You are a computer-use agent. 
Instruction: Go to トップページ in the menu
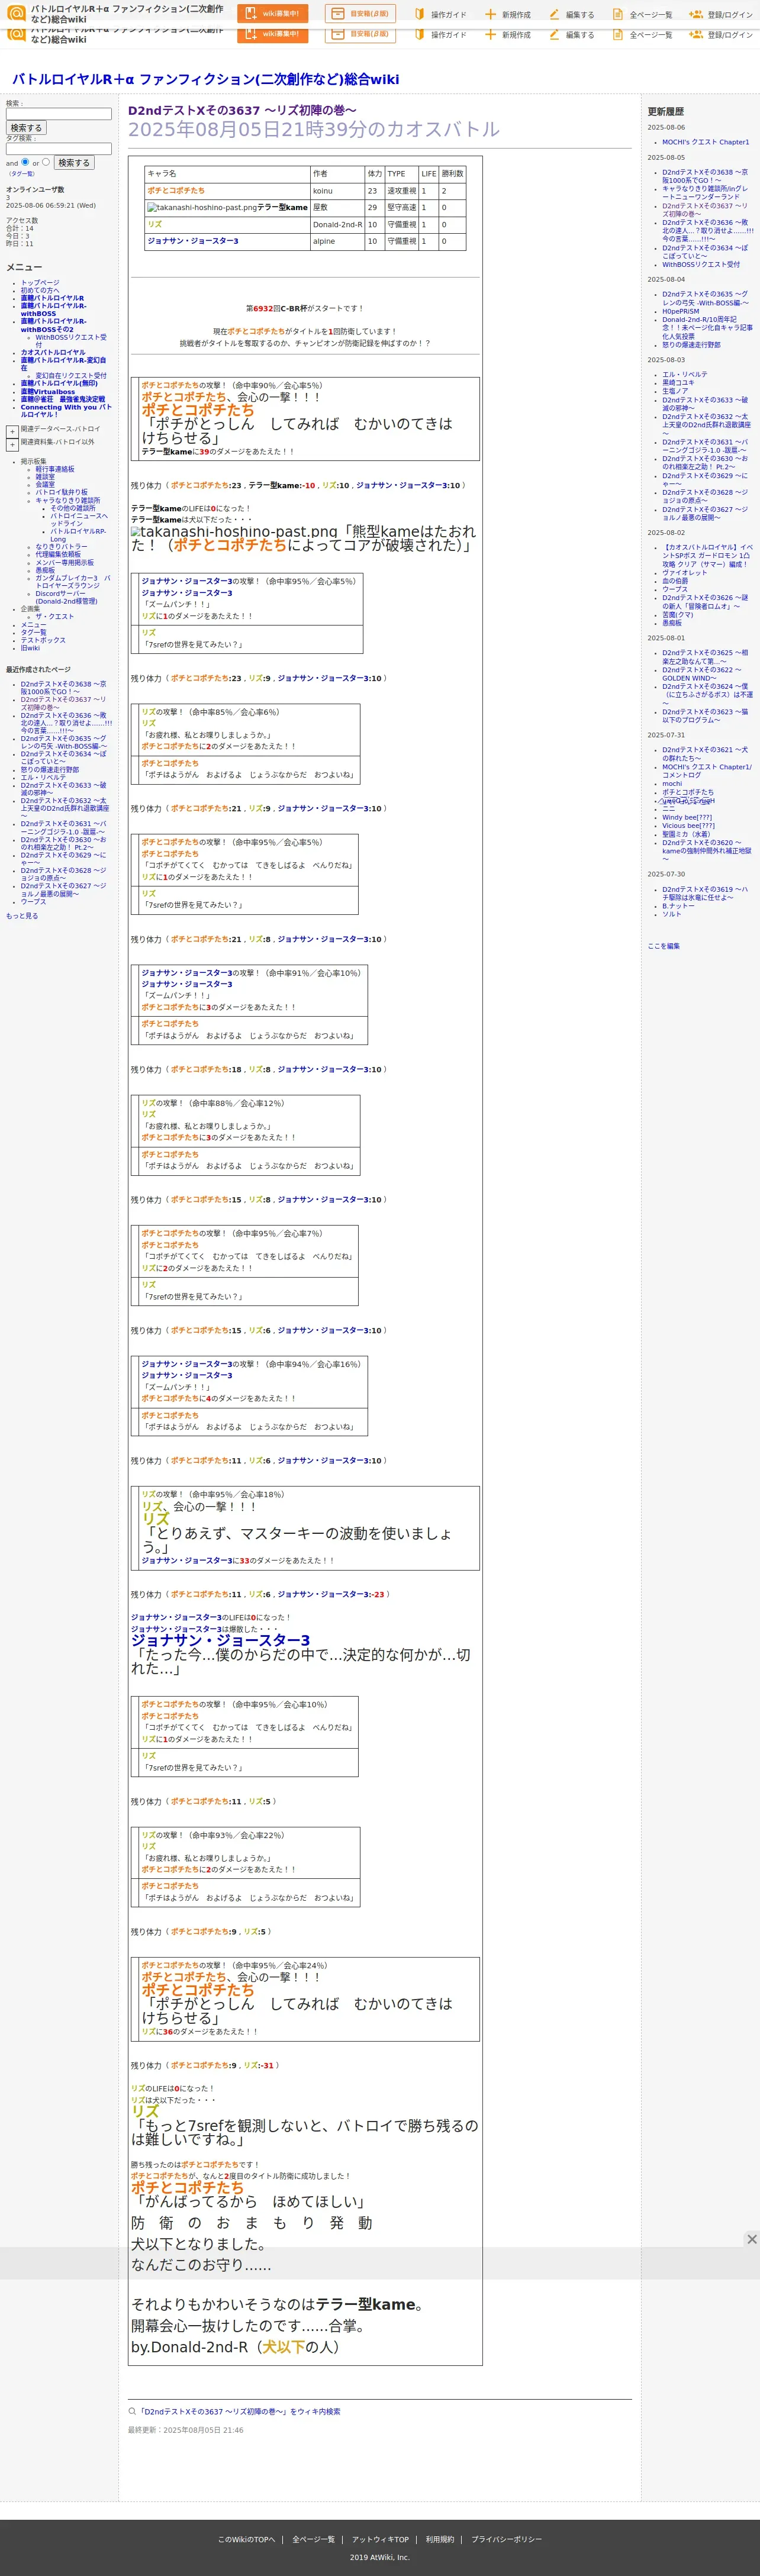click(x=40, y=283)
